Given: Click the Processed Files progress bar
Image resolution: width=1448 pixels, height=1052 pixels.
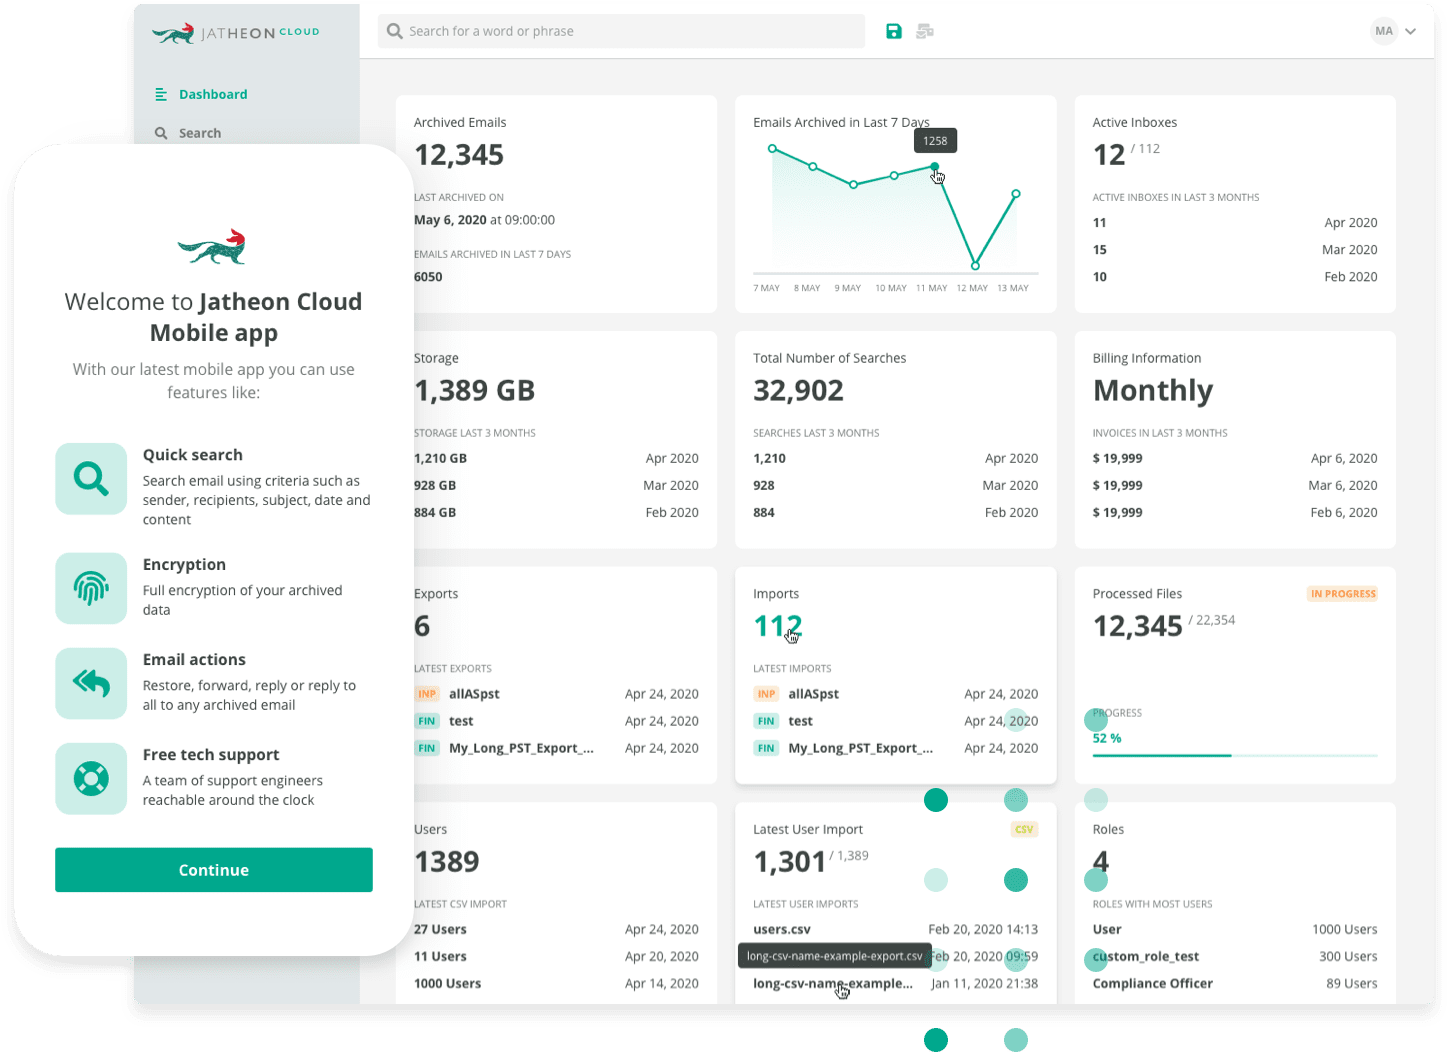Looking at the screenshot, I should click(1235, 755).
